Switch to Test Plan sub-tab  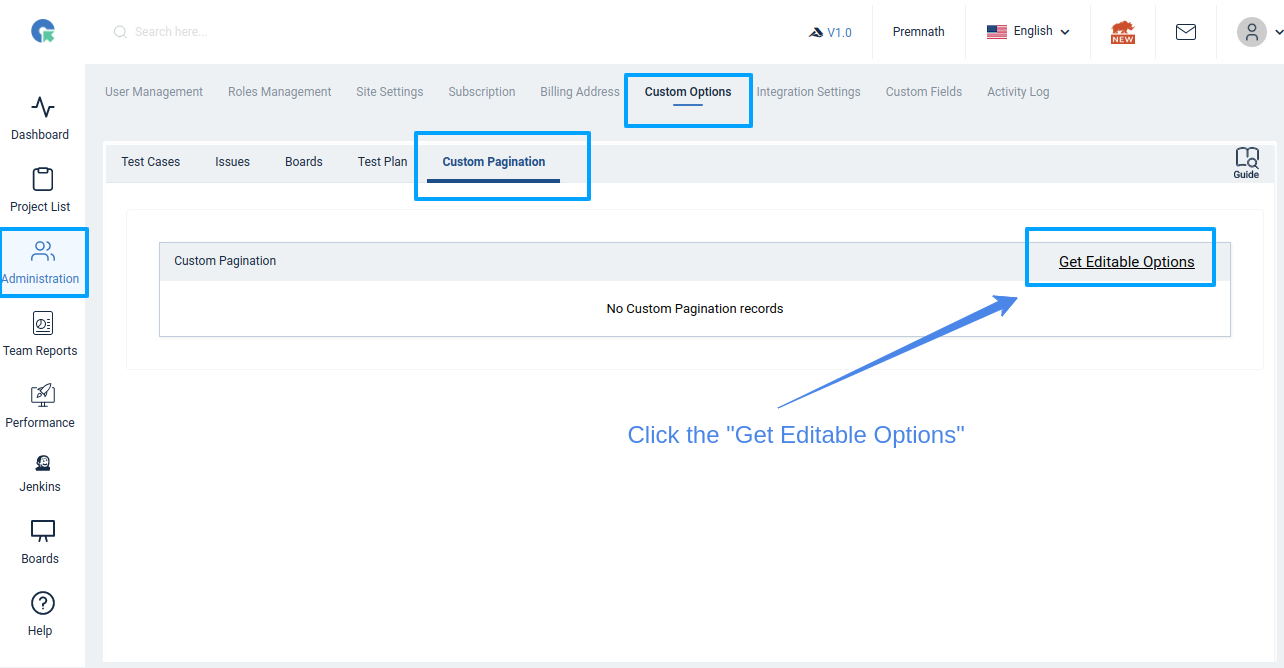pyautogui.click(x=383, y=162)
